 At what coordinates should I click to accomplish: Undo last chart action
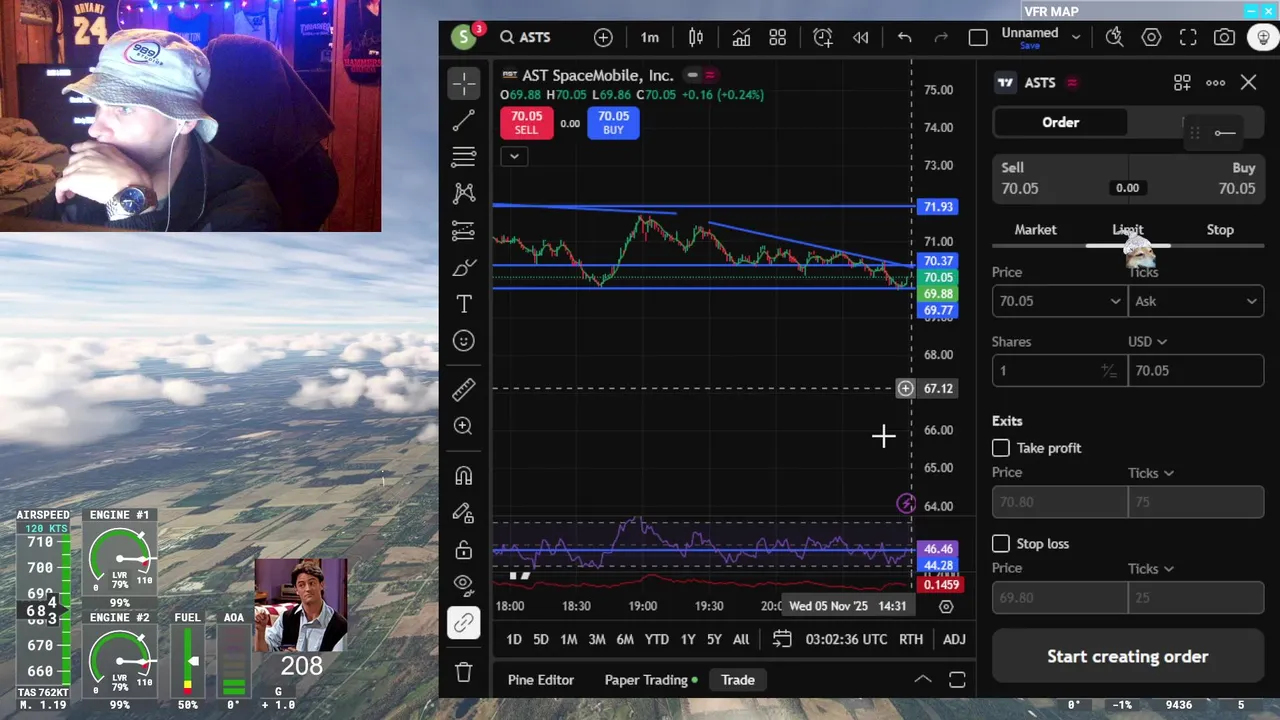click(x=904, y=37)
